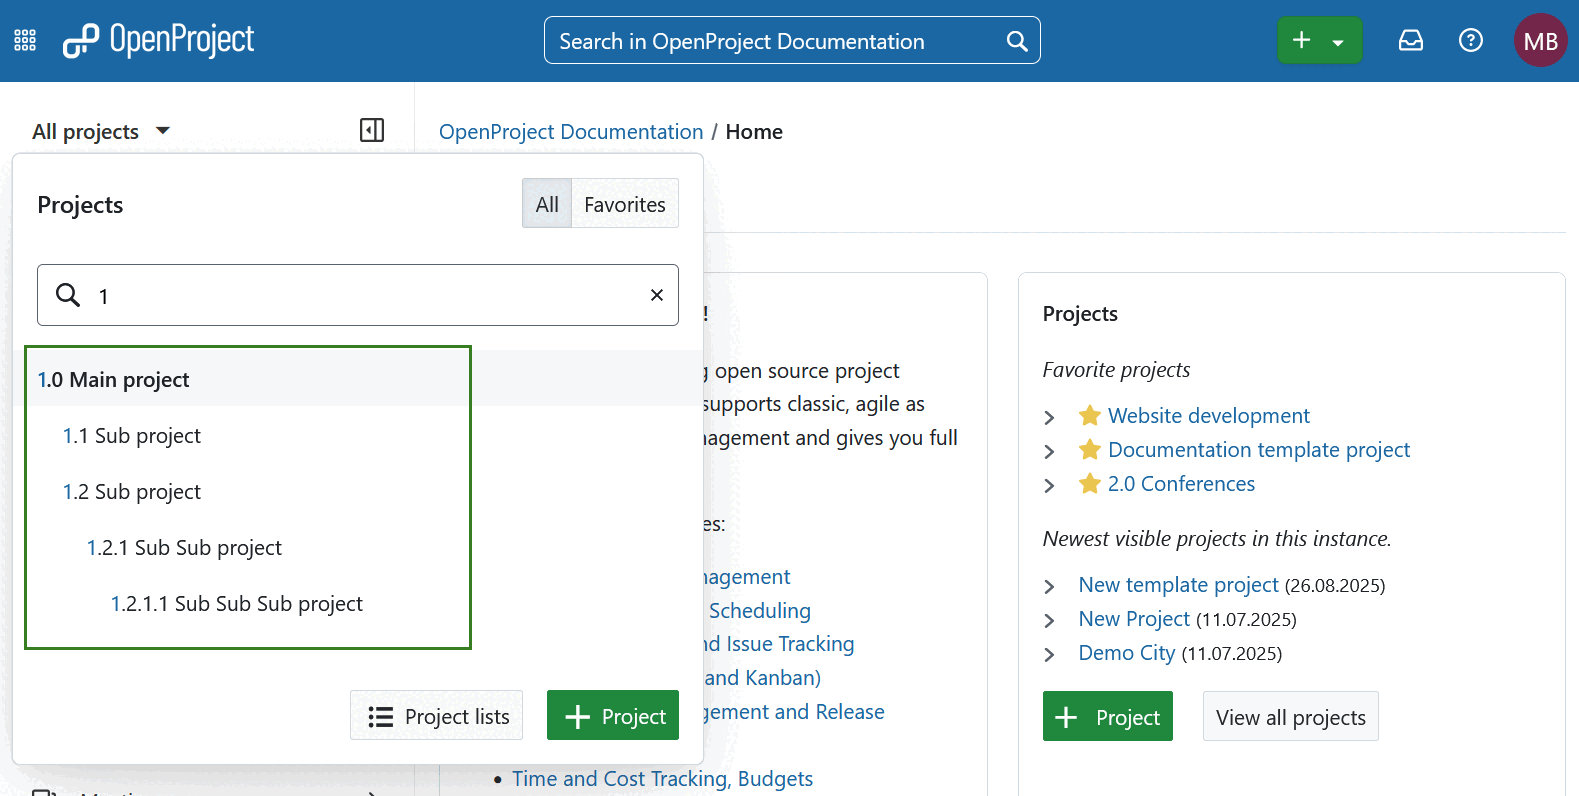This screenshot has height=796, width=1579.
Task: Click into the project search field
Action: 370,295
